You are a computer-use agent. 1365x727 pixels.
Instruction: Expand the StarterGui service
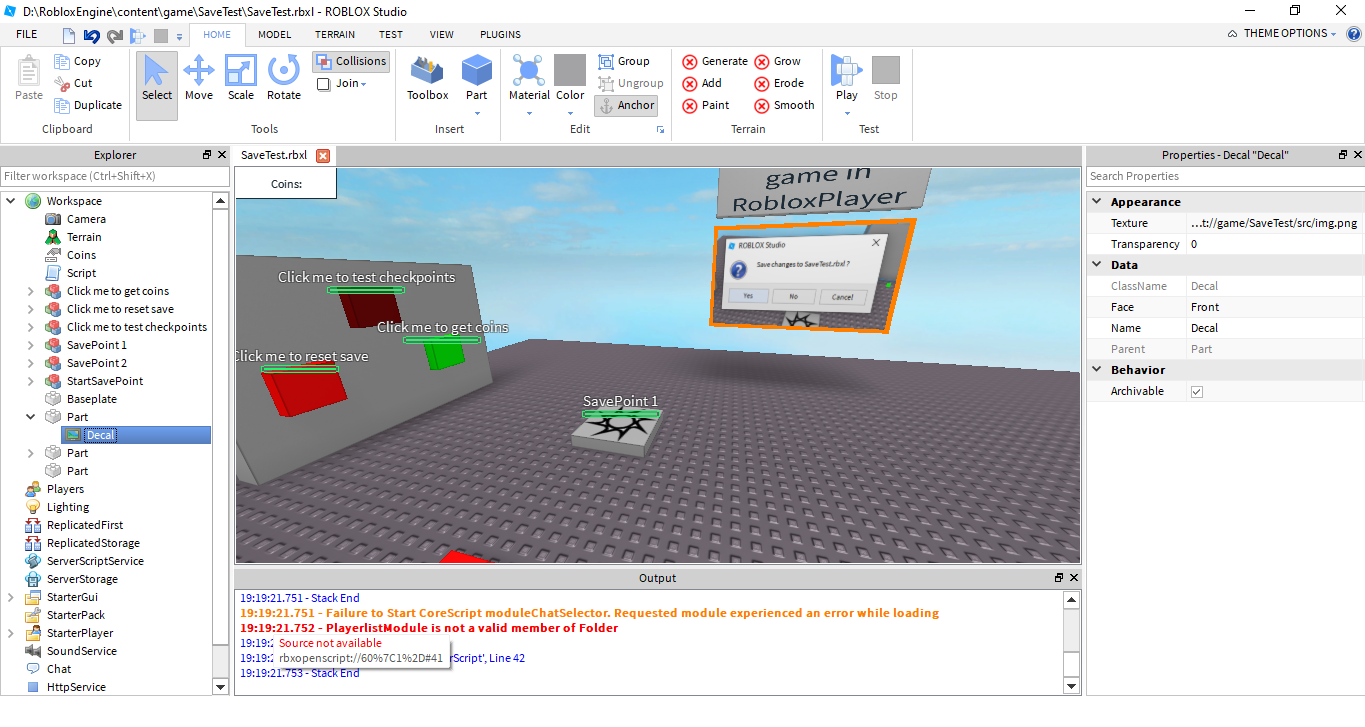pos(11,597)
